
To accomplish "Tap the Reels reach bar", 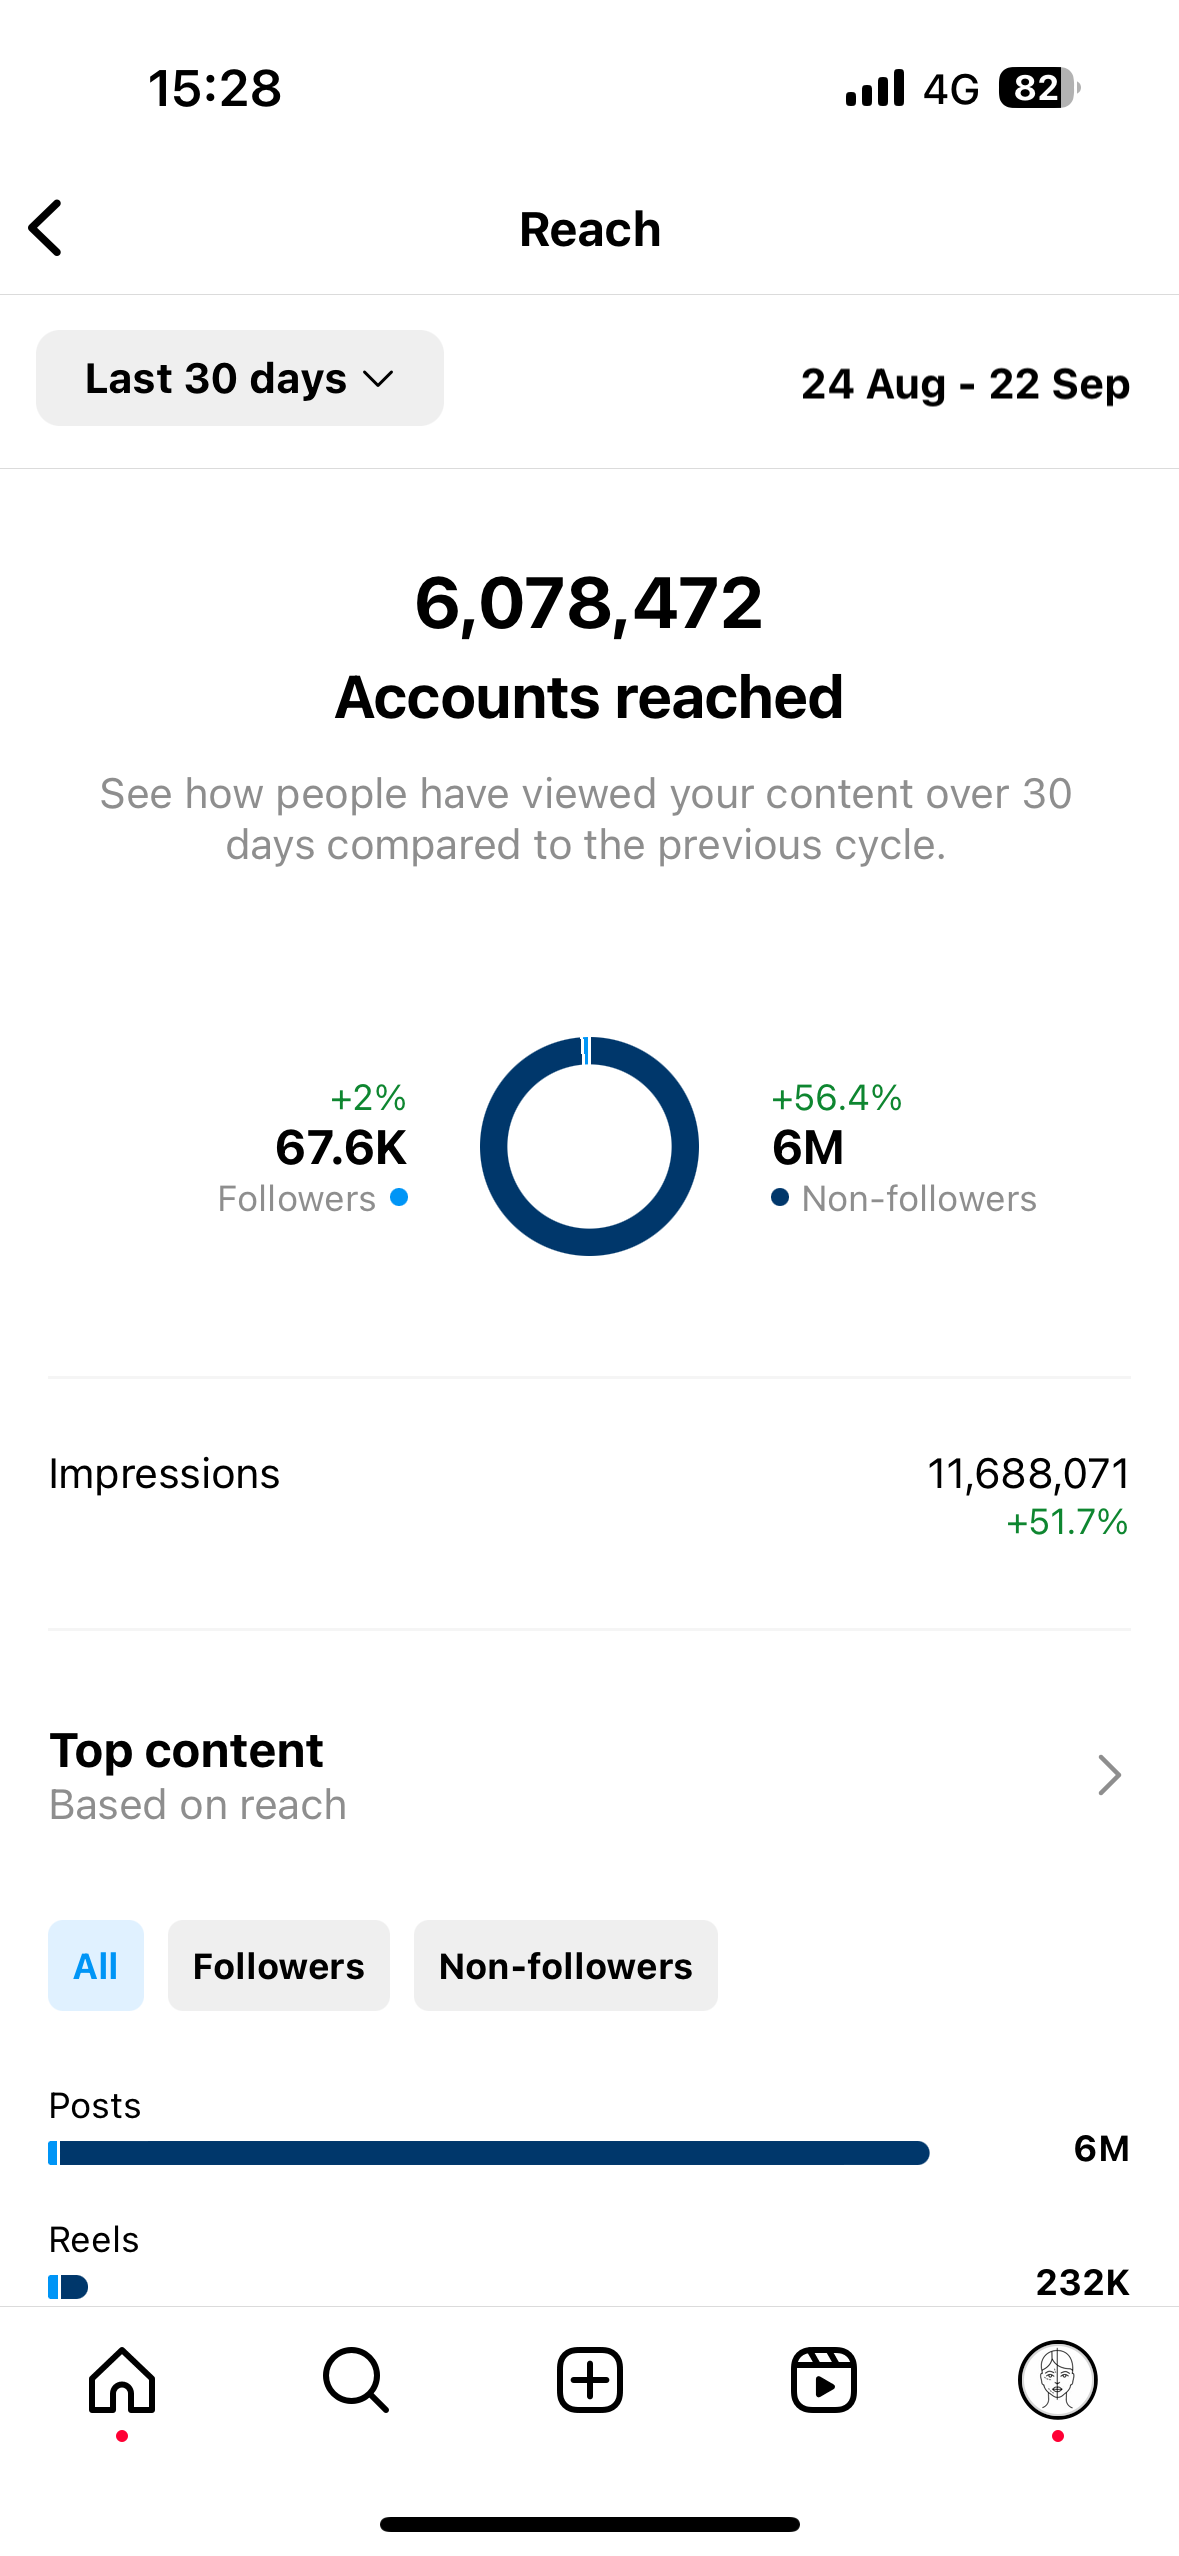I will (x=68, y=2286).
